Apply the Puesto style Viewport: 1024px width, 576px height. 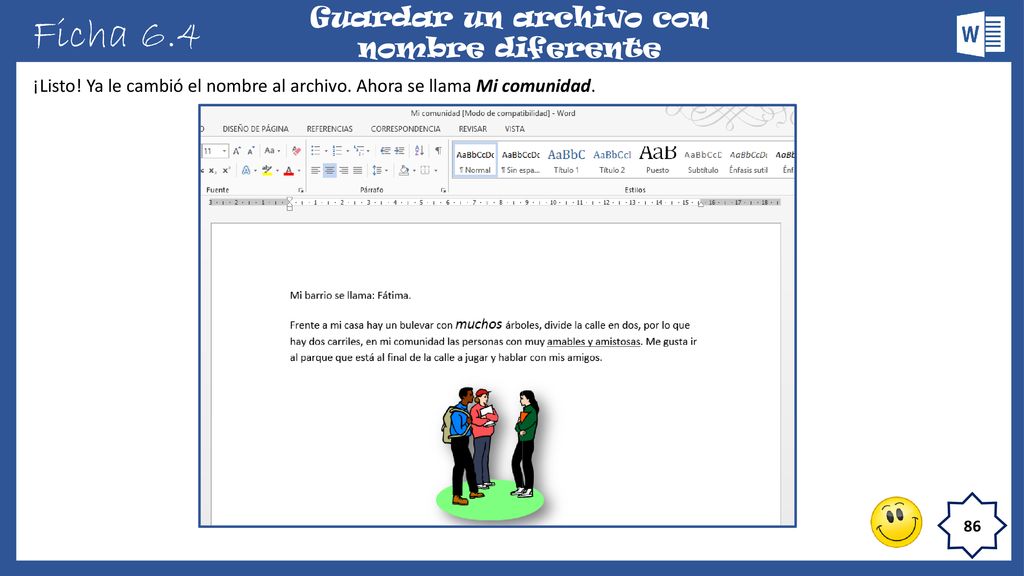click(658, 161)
